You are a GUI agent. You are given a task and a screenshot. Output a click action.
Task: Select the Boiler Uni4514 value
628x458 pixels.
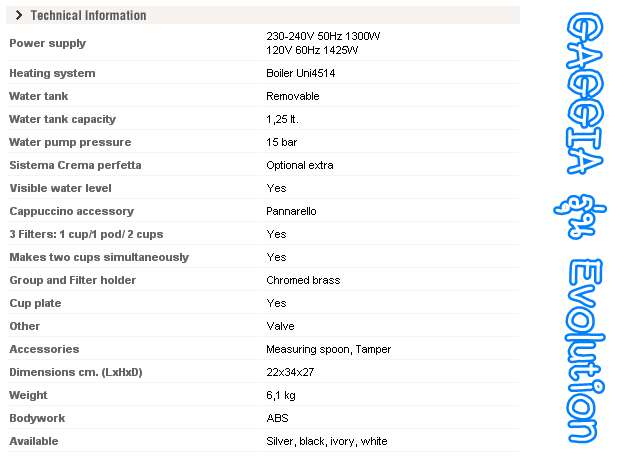[x=301, y=73]
